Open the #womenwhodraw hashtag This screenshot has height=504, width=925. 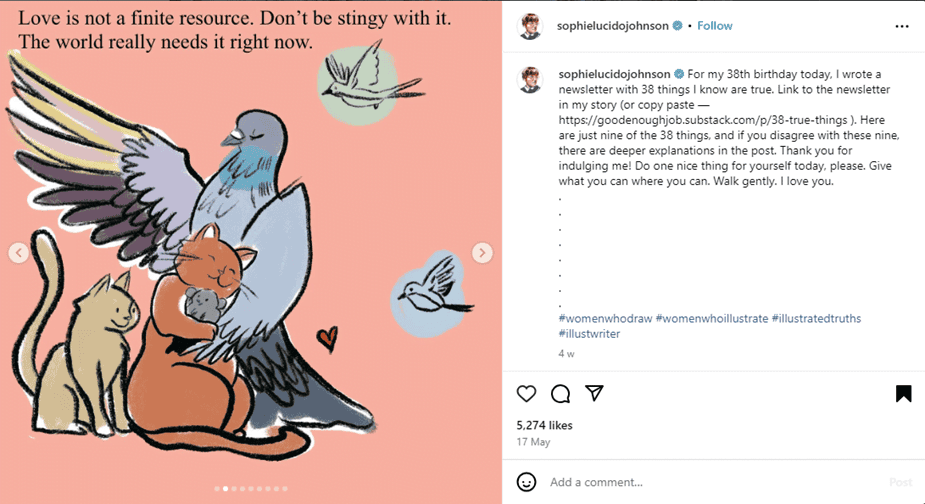[604, 319]
